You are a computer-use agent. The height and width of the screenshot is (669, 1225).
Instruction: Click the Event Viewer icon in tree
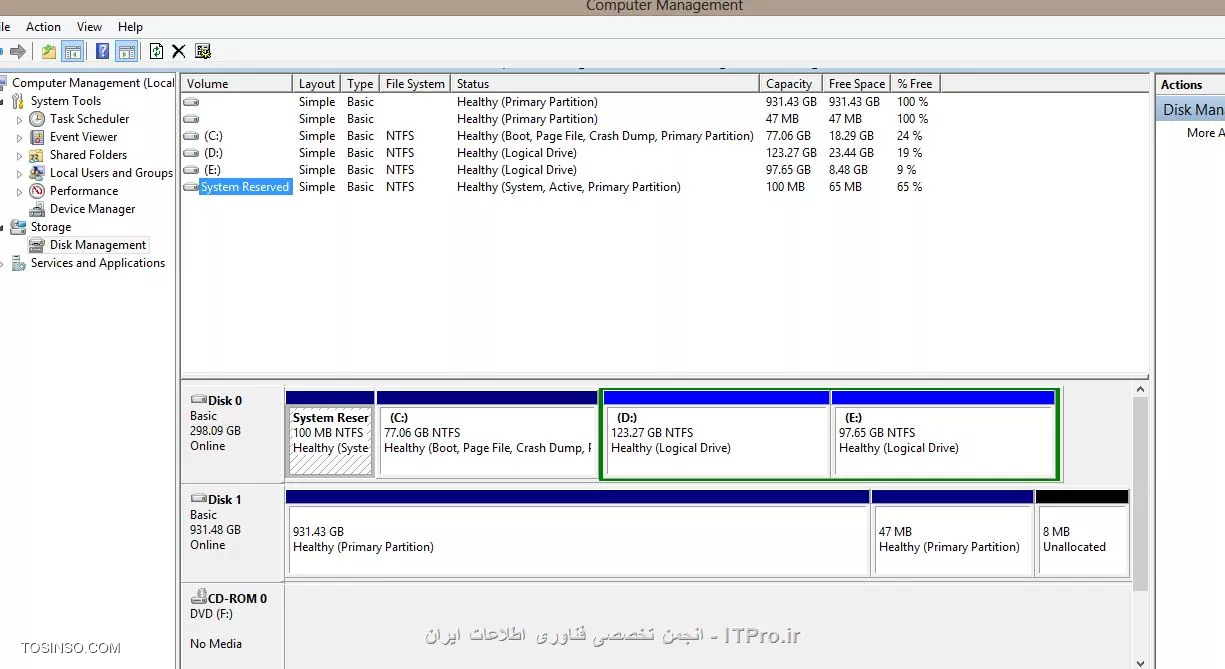[37, 137]
